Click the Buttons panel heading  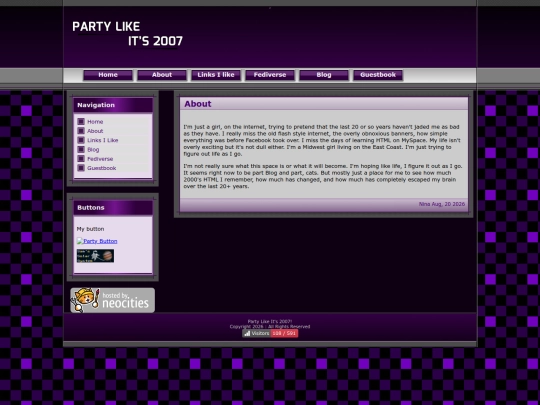point(91,208)
